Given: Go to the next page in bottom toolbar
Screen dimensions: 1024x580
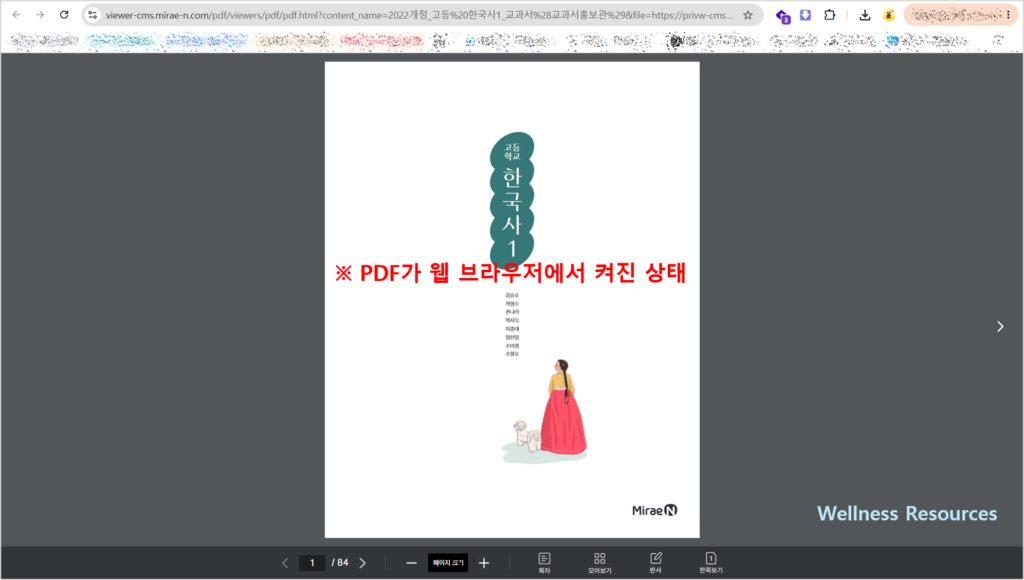Looking at the screenshot, I should pyautogui.click(x=362, y=563).
